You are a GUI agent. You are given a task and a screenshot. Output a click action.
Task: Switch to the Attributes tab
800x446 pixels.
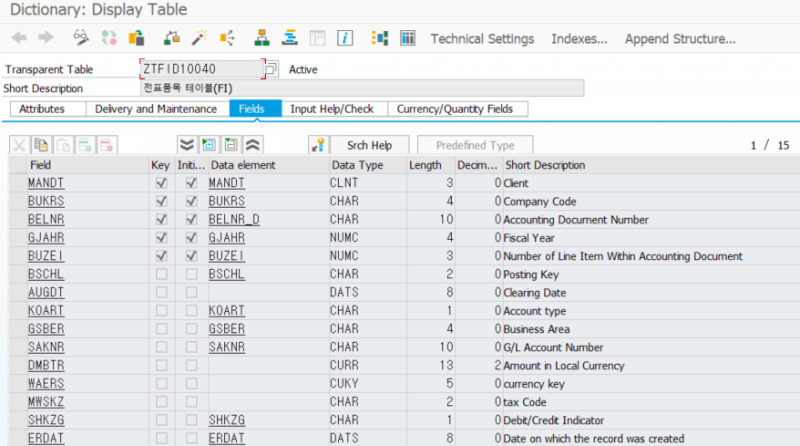point(48,109)
